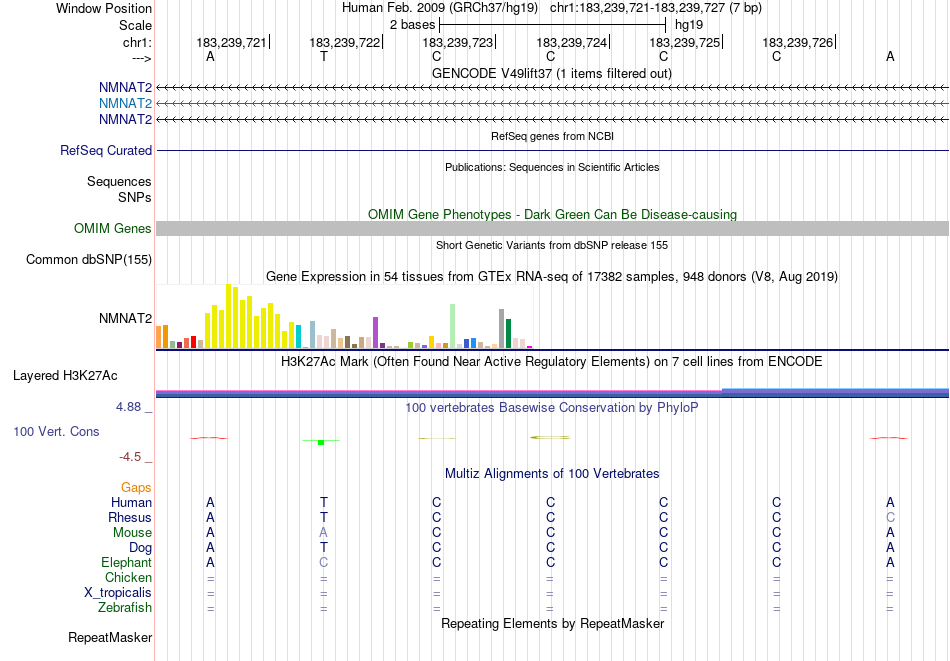Click base T in the ruler sequence row
The width and height of the screenshot is (950, 661).
324,56
